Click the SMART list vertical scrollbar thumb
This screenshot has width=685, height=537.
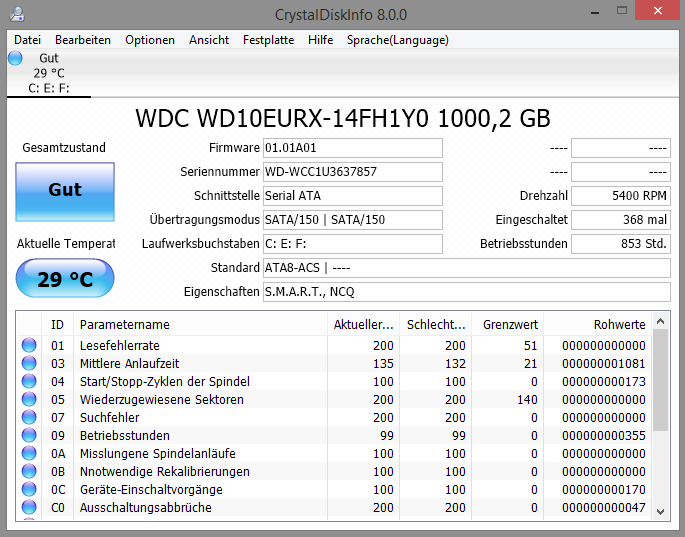(x=661, y=380)
